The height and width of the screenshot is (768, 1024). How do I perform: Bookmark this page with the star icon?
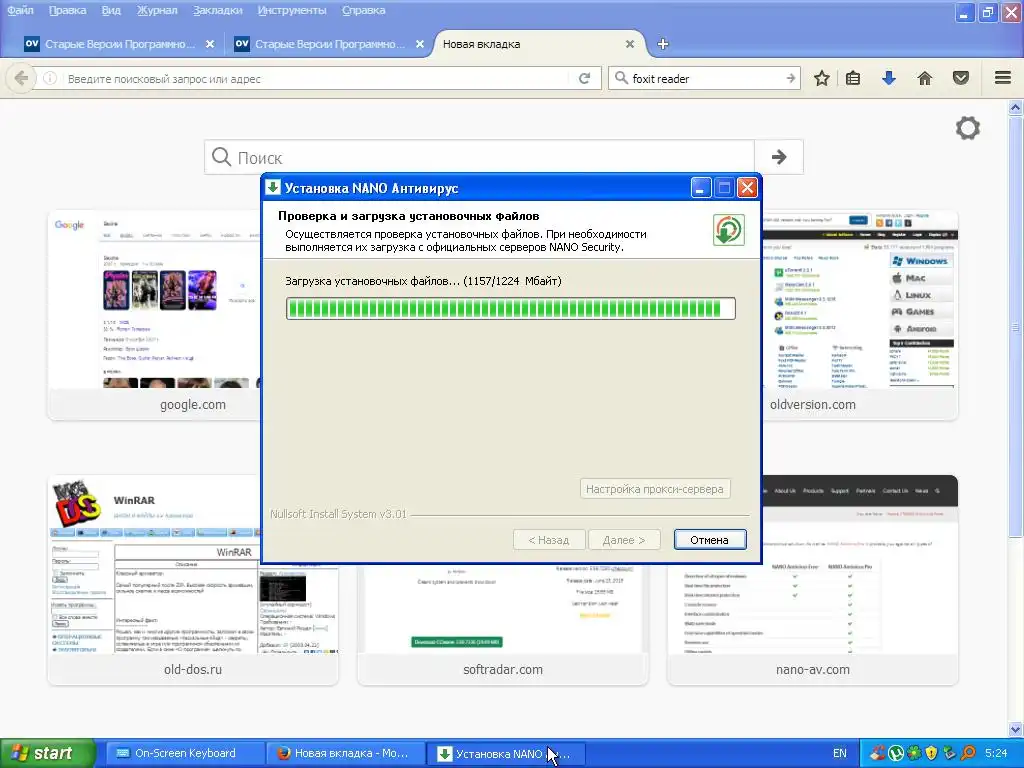(x=822, y=78)
